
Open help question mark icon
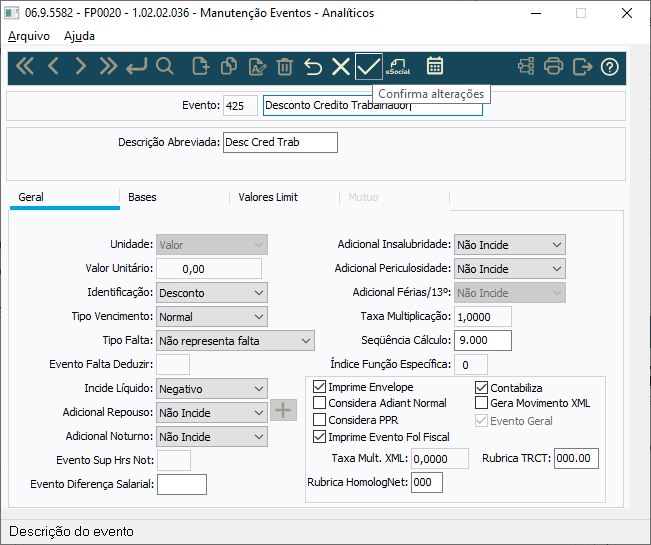609,67
